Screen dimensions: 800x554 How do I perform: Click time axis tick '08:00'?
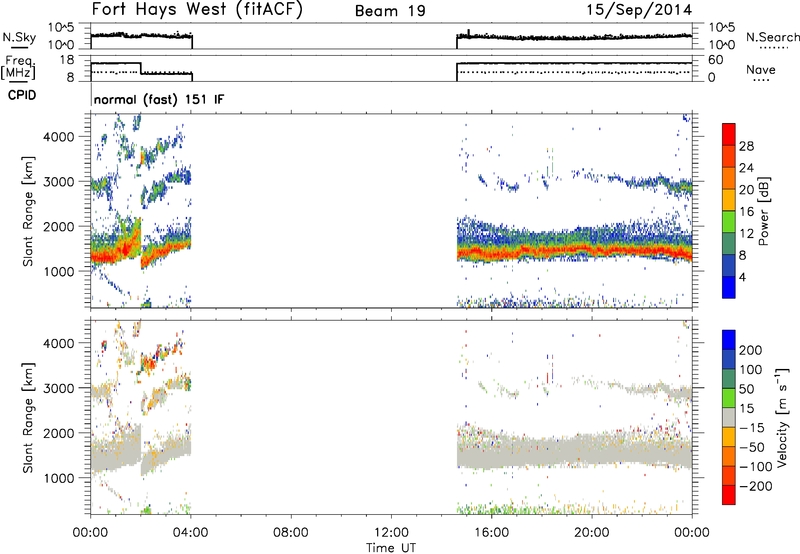[291, 533]
